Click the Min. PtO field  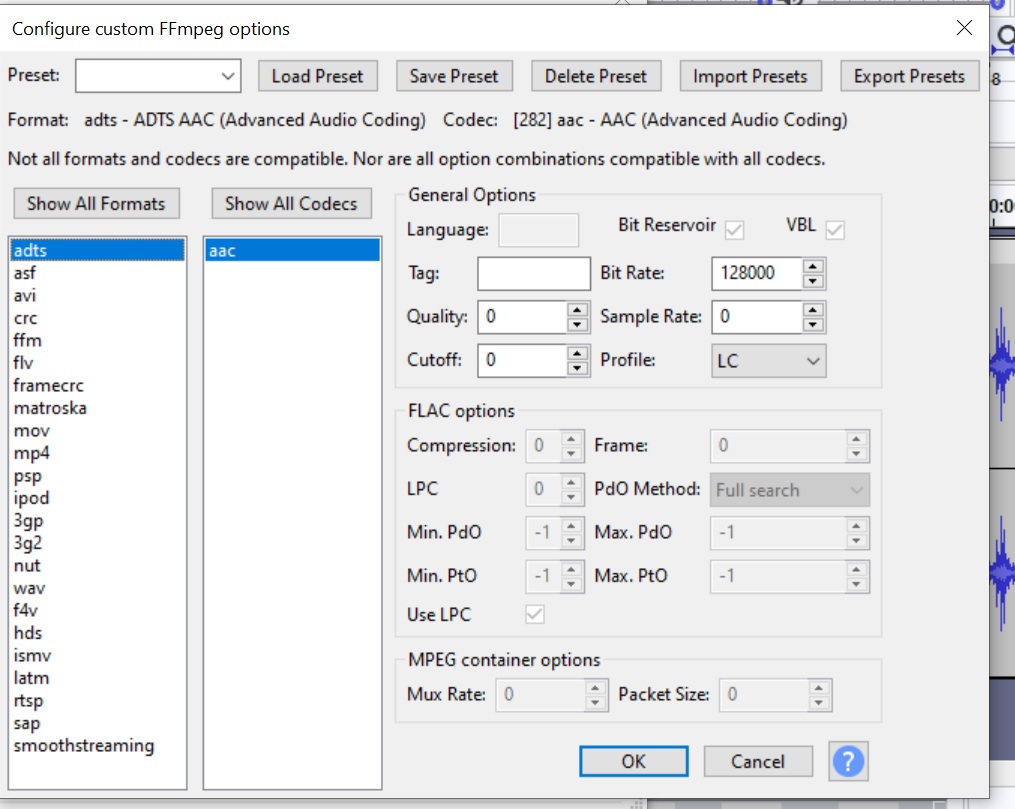pos(544,576)
